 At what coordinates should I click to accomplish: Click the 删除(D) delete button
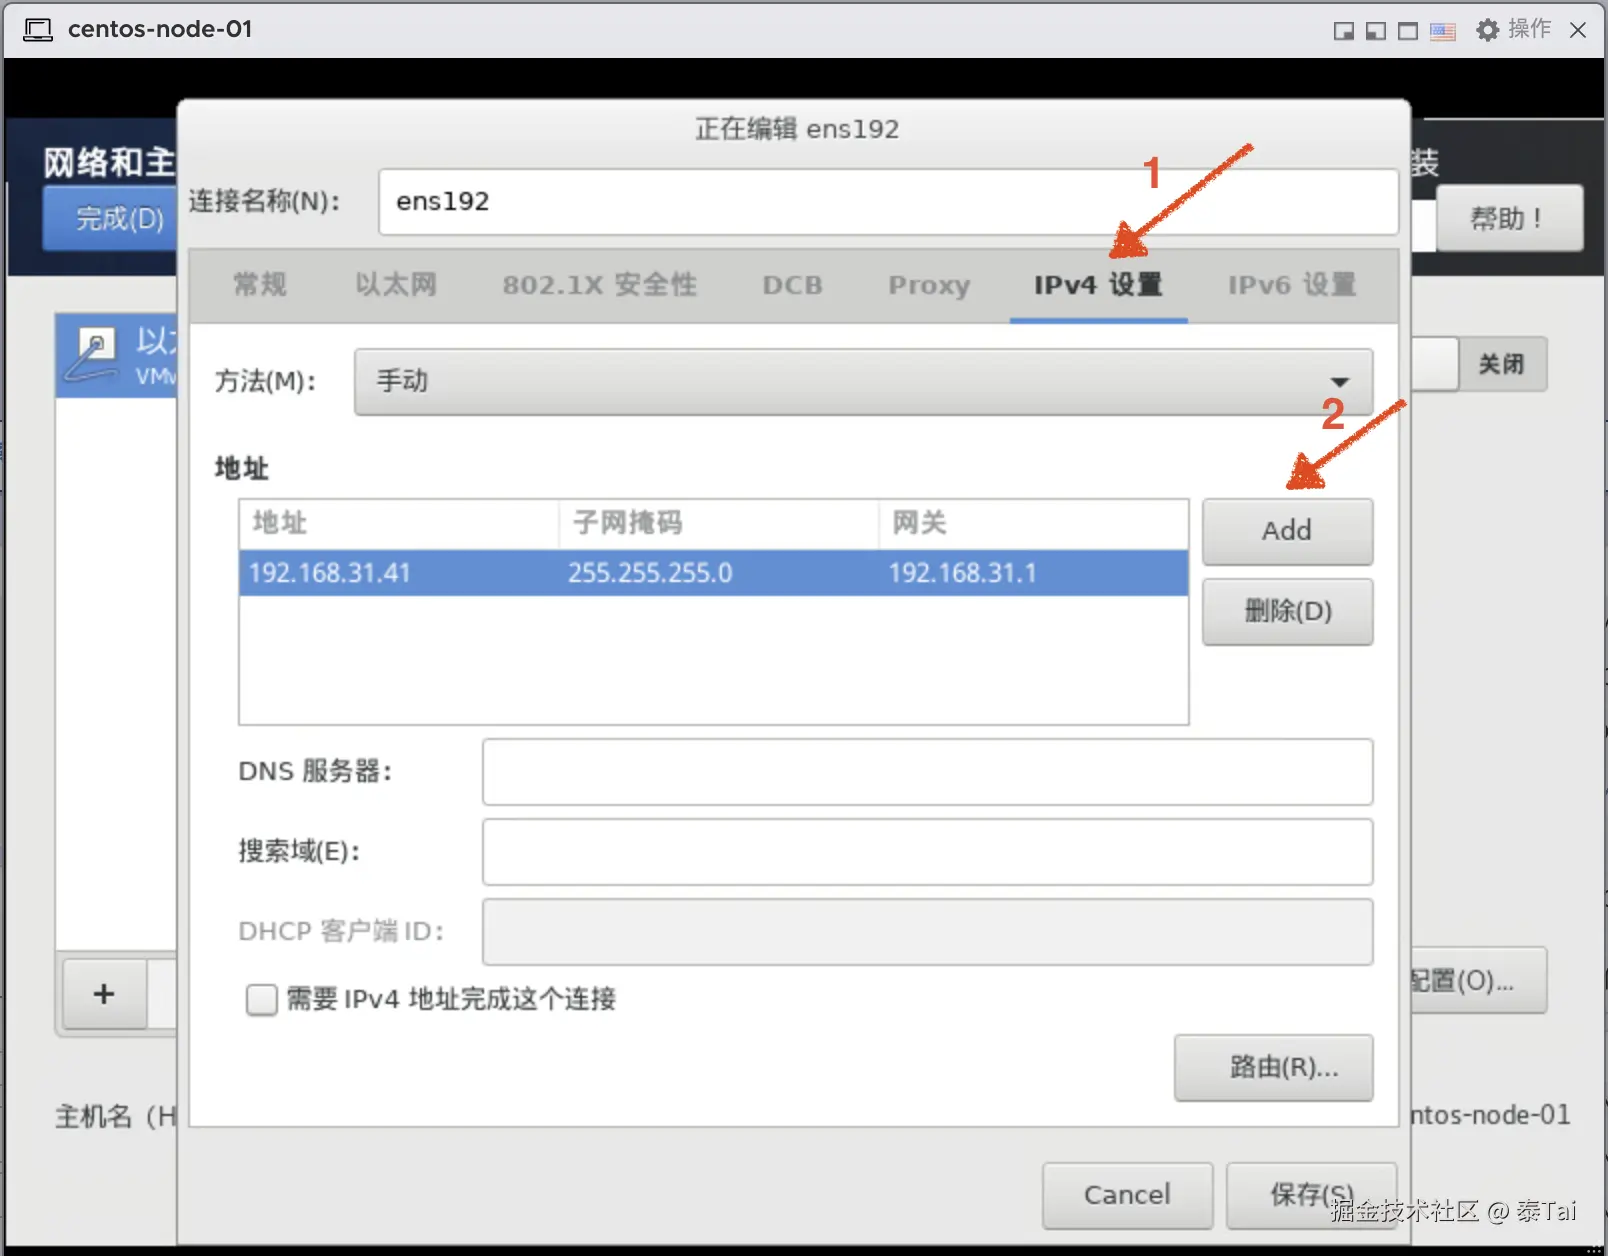(1287, 611)
